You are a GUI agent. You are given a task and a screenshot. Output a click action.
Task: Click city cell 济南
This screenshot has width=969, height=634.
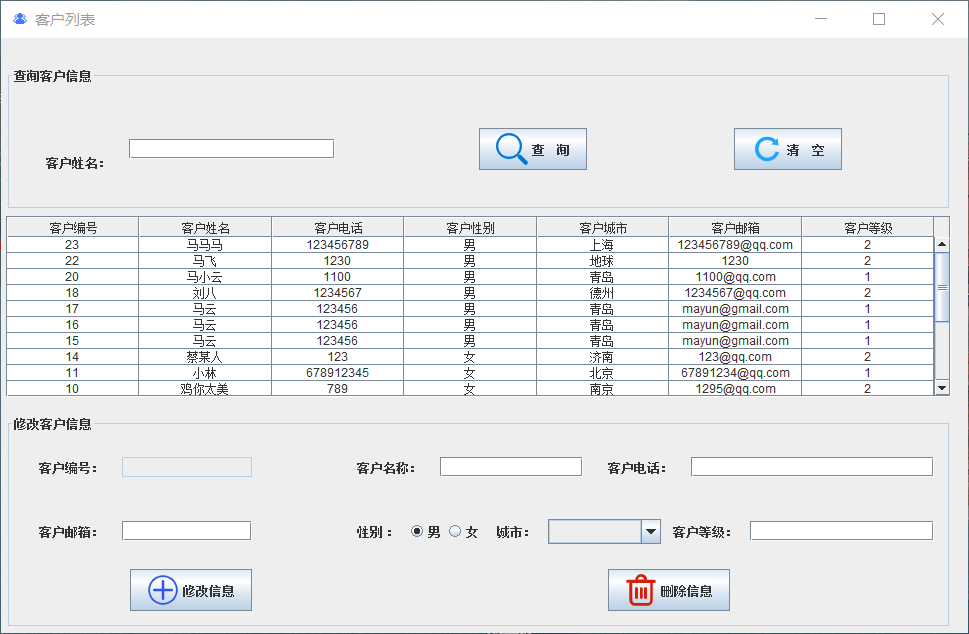(x=603, y=357)
